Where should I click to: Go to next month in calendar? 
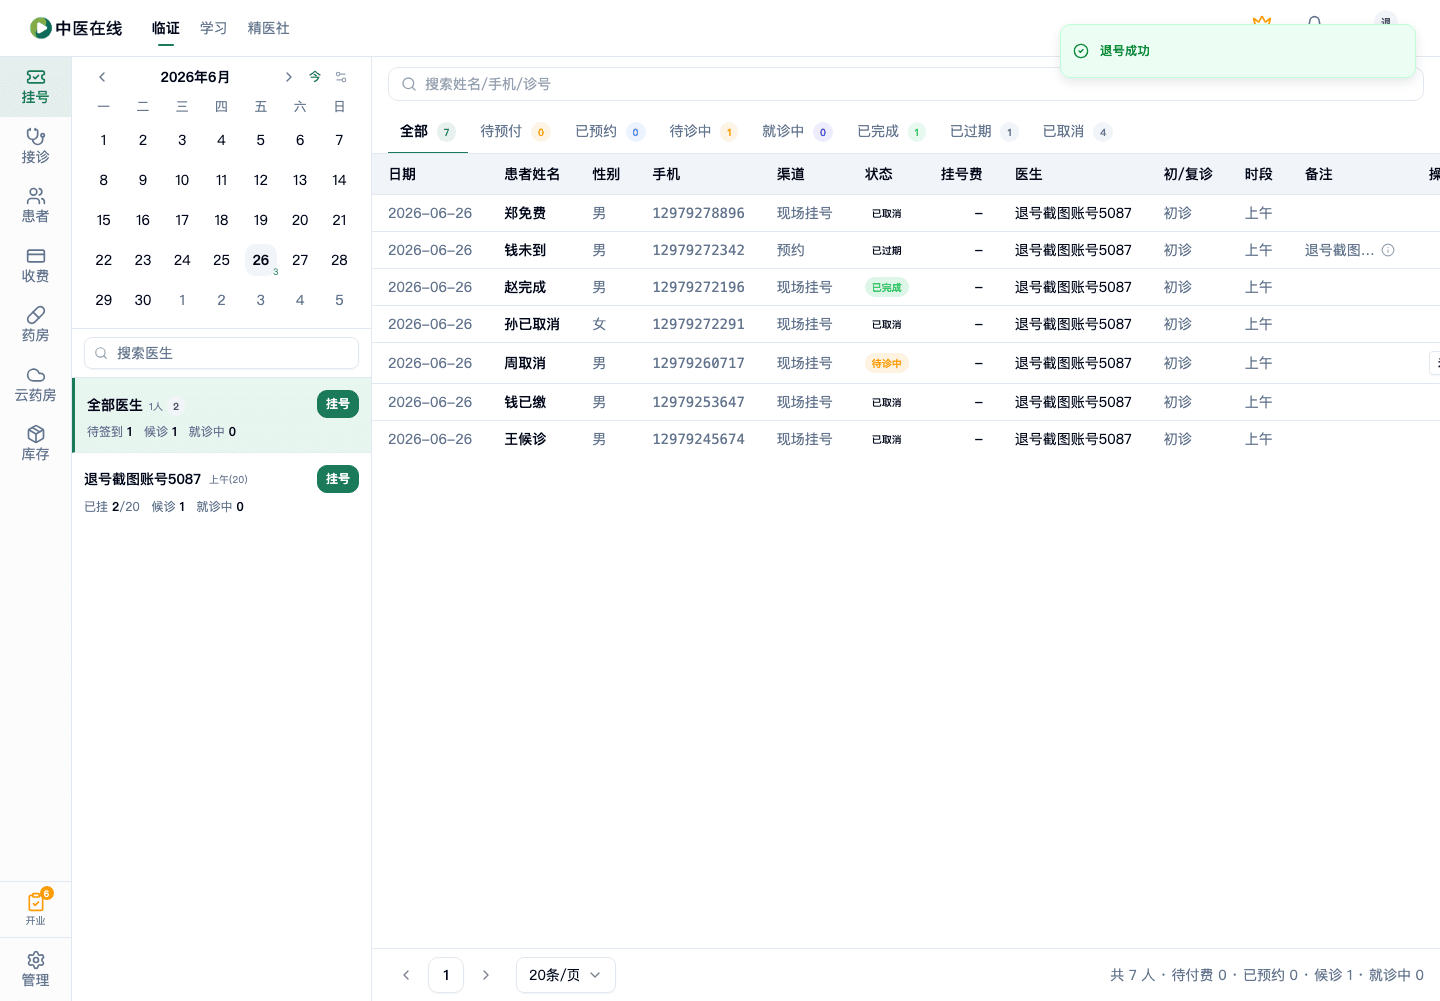click(x=288, y=77)
